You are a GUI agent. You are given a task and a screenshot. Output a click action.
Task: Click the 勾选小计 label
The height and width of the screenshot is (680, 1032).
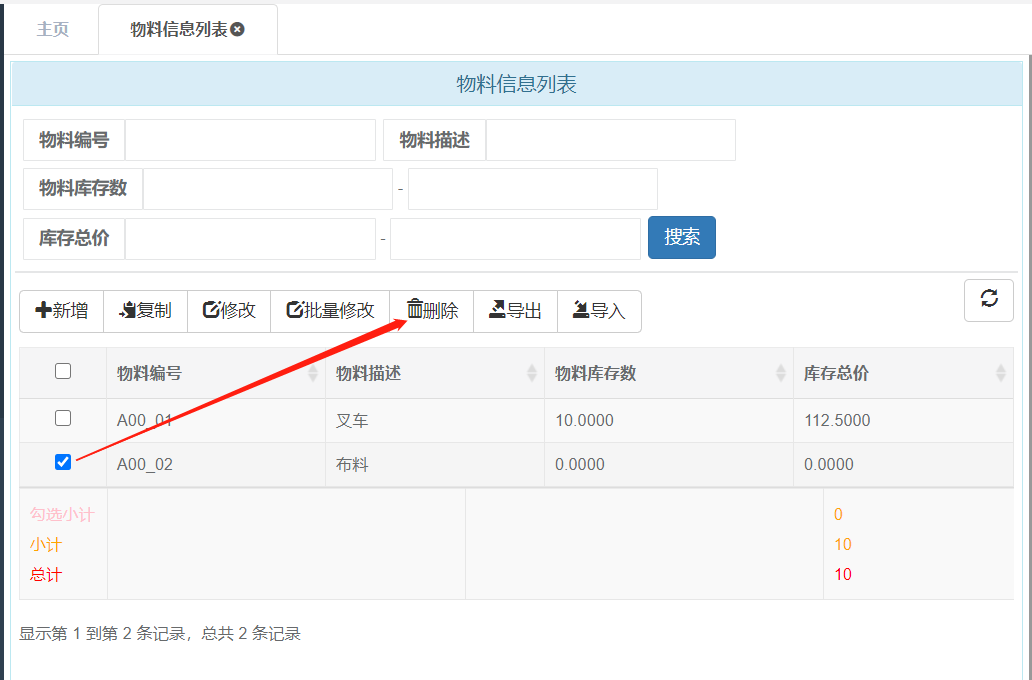62,515
